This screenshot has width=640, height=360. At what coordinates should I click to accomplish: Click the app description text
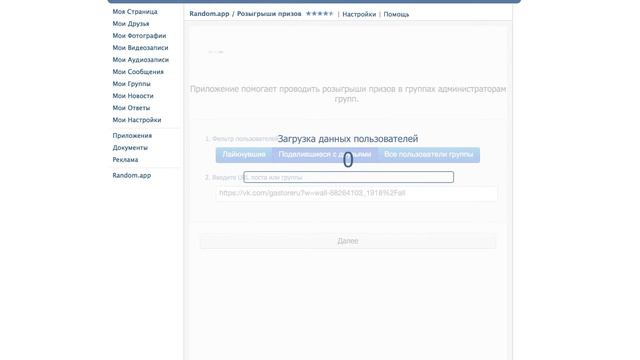pyautogui.click(x=348, y=94)
